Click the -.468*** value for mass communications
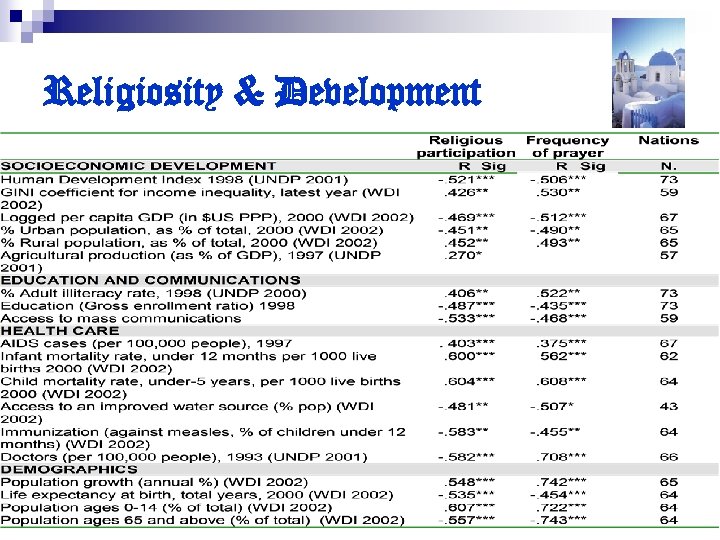Screen dimensions: 720x540 tap(558, 319)
